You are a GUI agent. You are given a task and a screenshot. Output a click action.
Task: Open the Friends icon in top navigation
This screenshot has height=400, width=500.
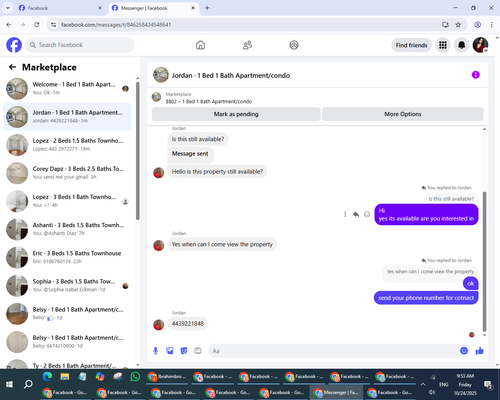247,45
